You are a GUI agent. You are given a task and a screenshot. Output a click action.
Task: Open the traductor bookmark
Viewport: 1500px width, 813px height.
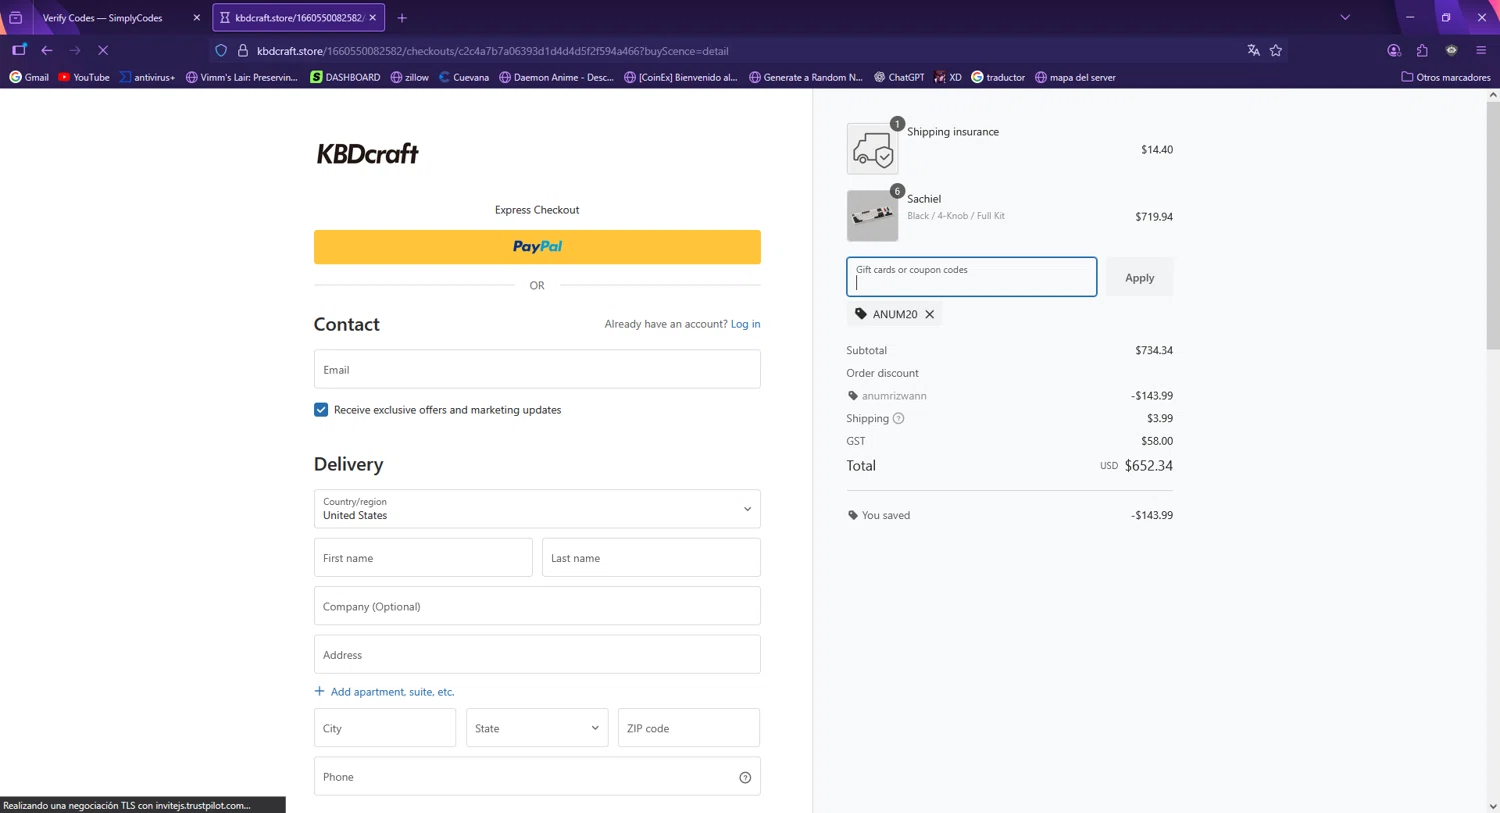(998, 77)
